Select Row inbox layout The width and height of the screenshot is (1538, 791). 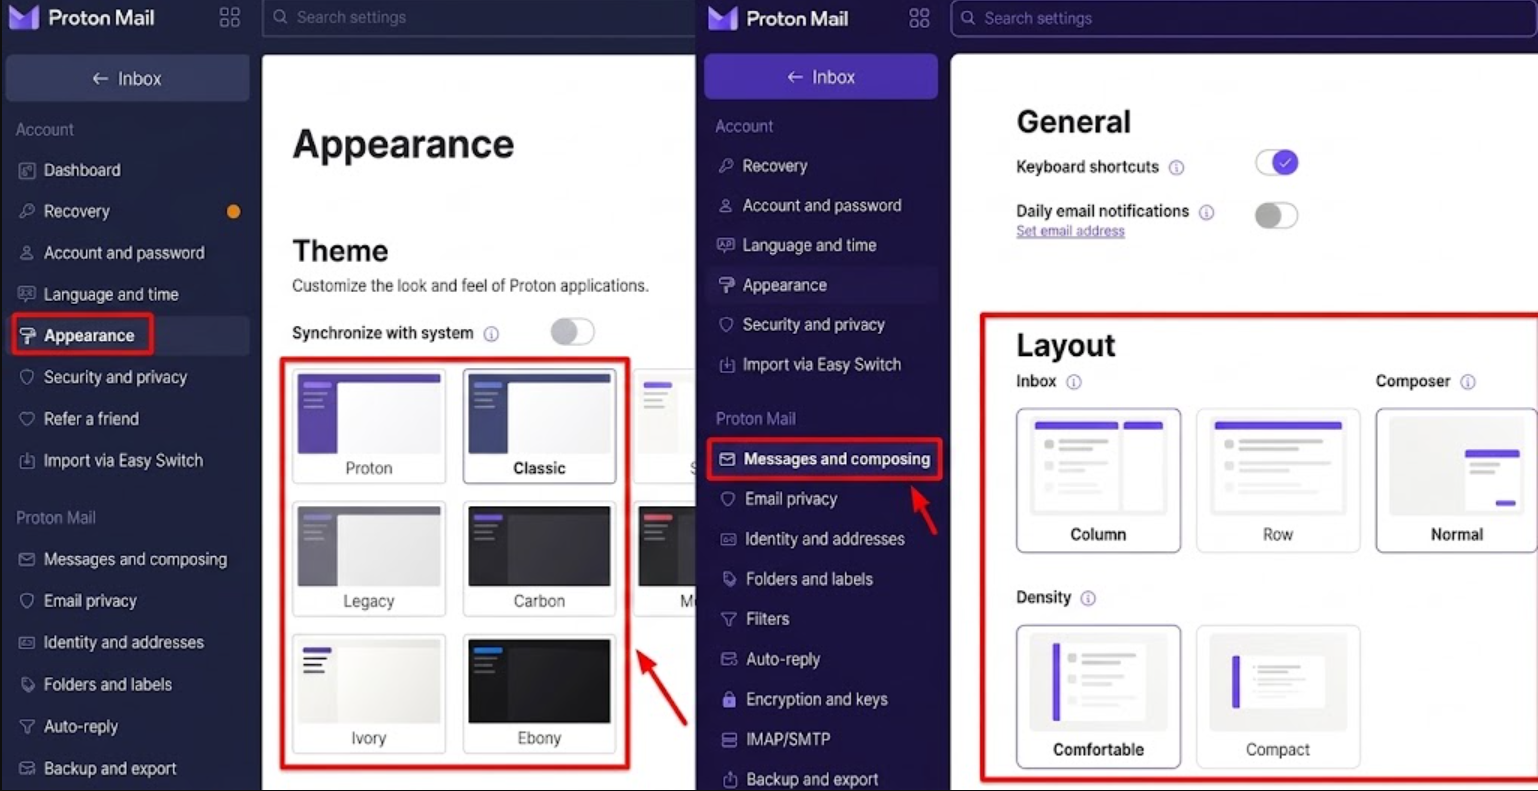point(1278,480)
